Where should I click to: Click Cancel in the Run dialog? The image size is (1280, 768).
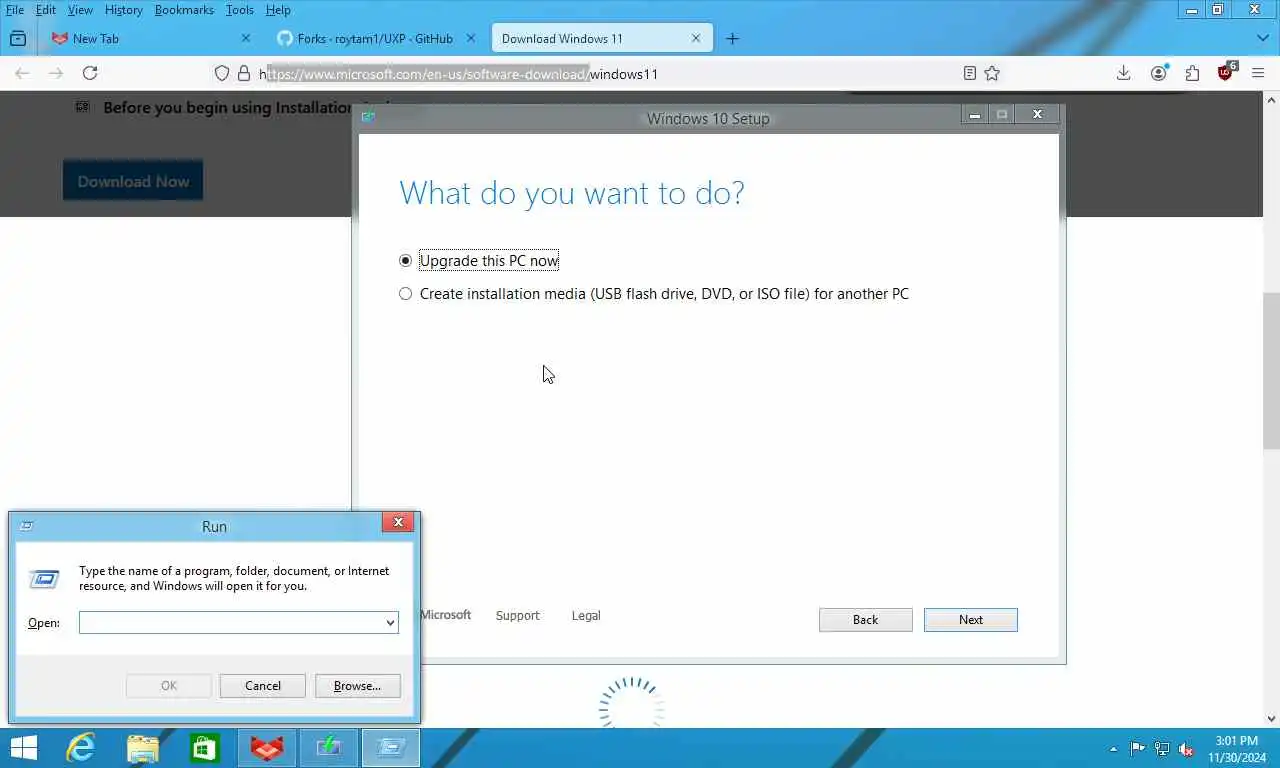point(263,686)
